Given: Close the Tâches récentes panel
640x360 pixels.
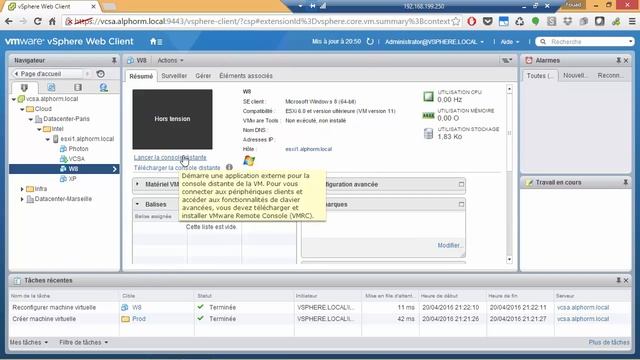Looking at the screenshot, I should pyautogui.click(x=626, y=280).
